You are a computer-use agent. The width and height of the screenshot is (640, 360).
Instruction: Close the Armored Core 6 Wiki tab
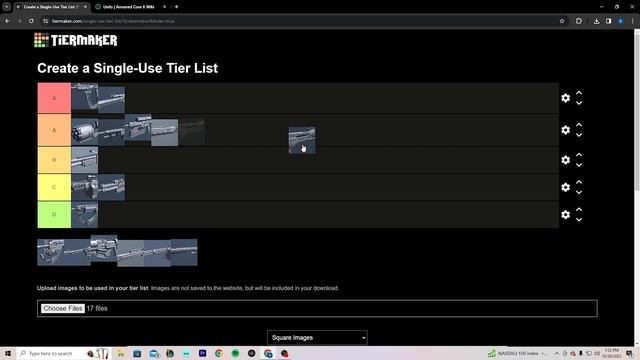pyautogui.click(x=164, y=7)
